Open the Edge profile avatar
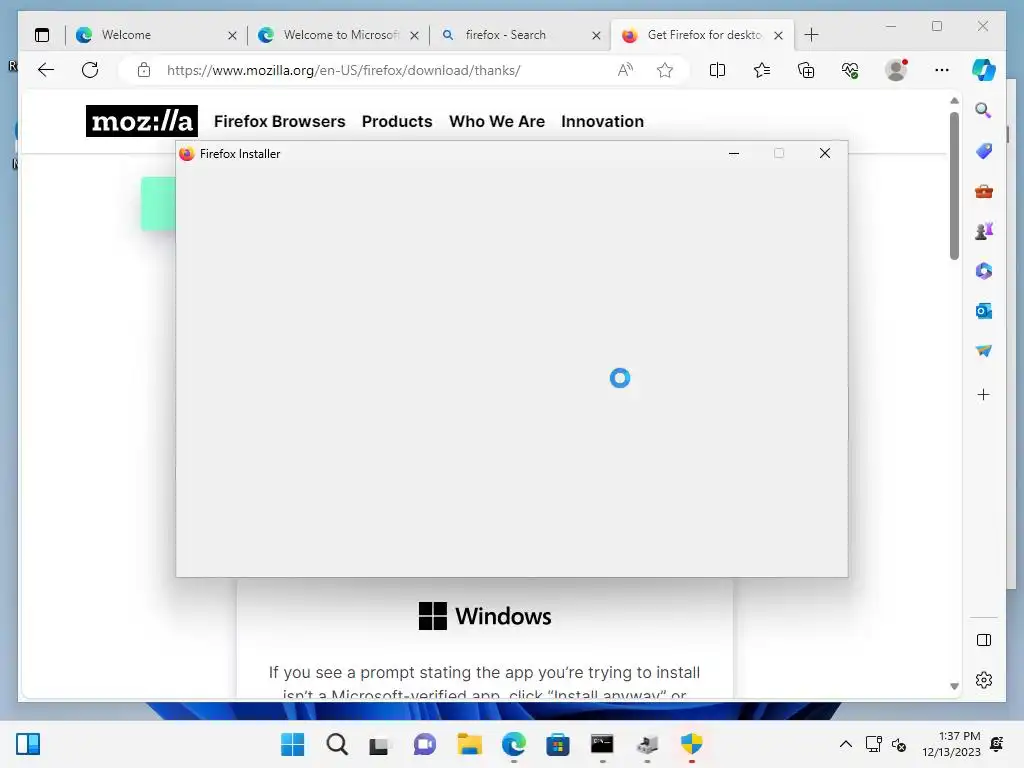This screenshot has height=768, width=1024. coord(896,70)
